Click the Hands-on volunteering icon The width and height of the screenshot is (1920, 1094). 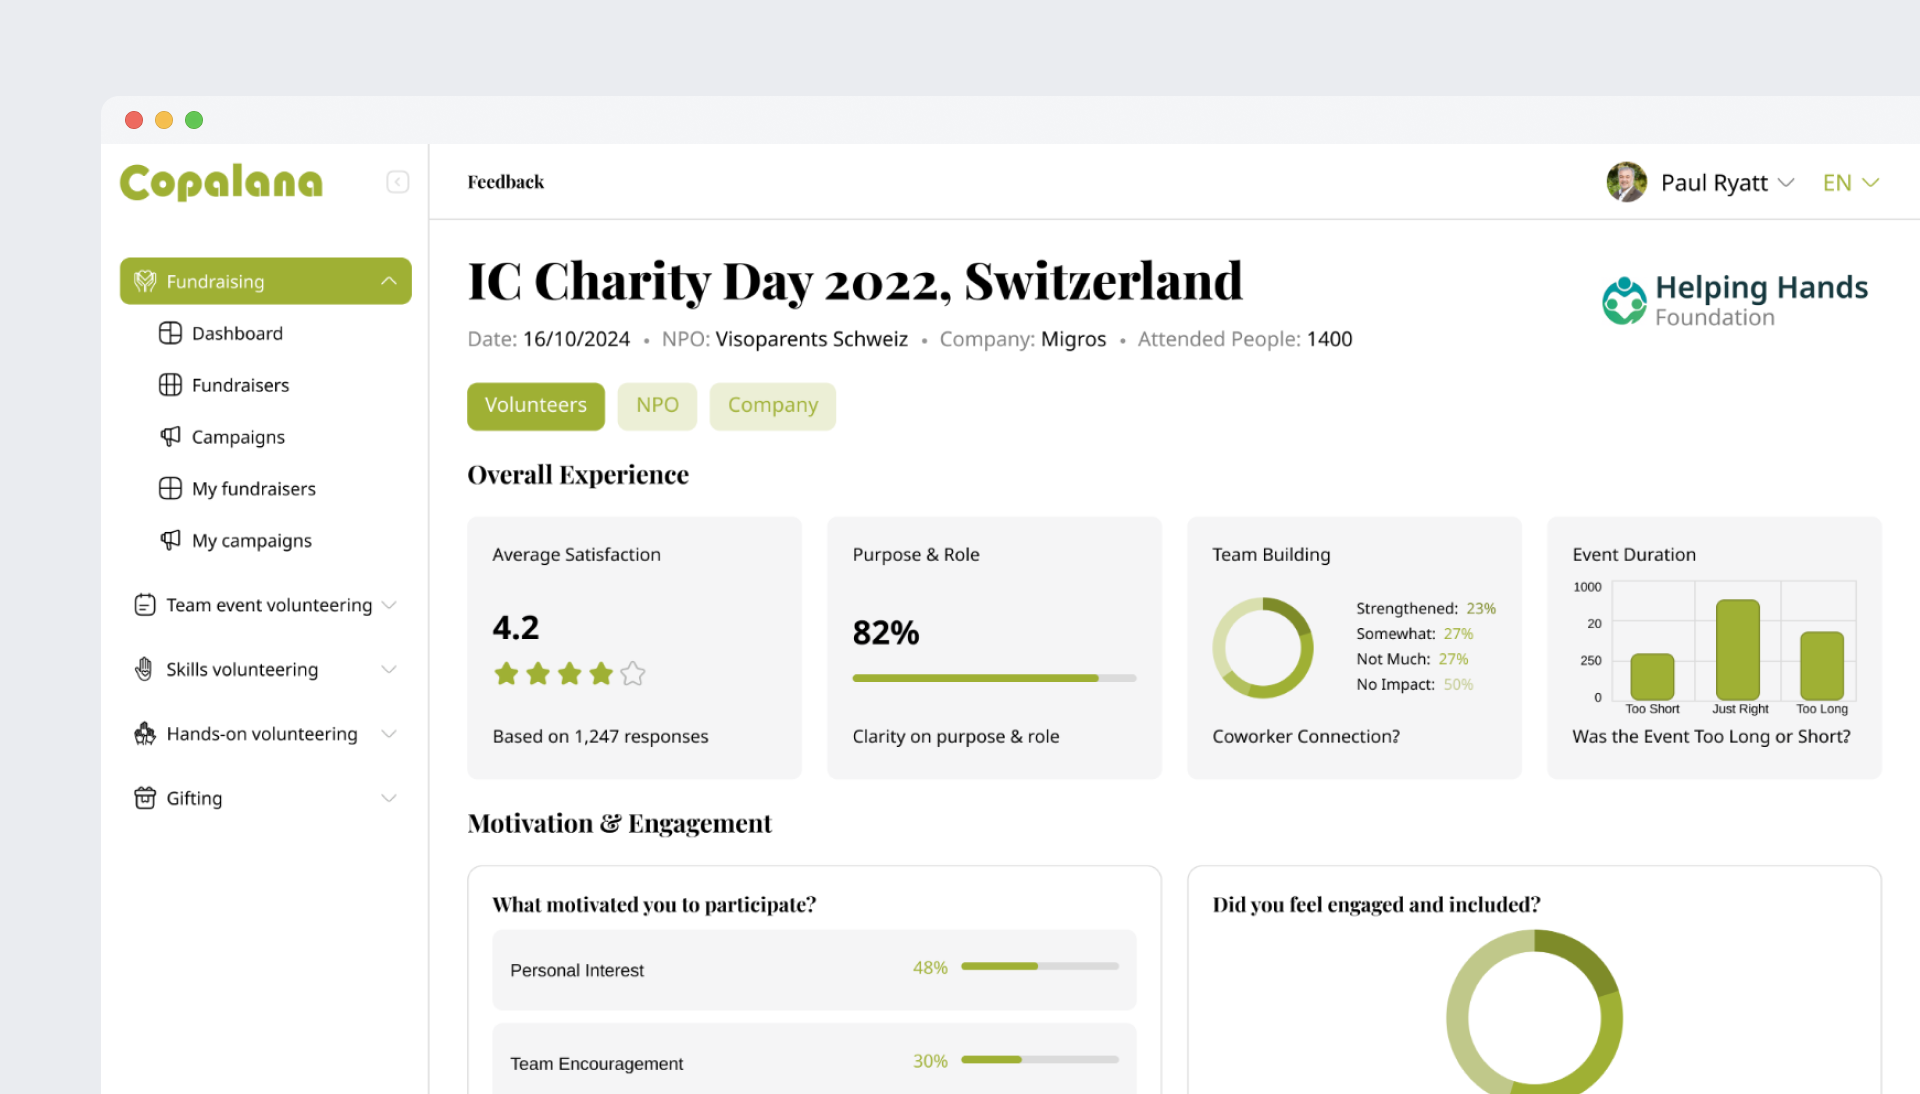[145, 734]
